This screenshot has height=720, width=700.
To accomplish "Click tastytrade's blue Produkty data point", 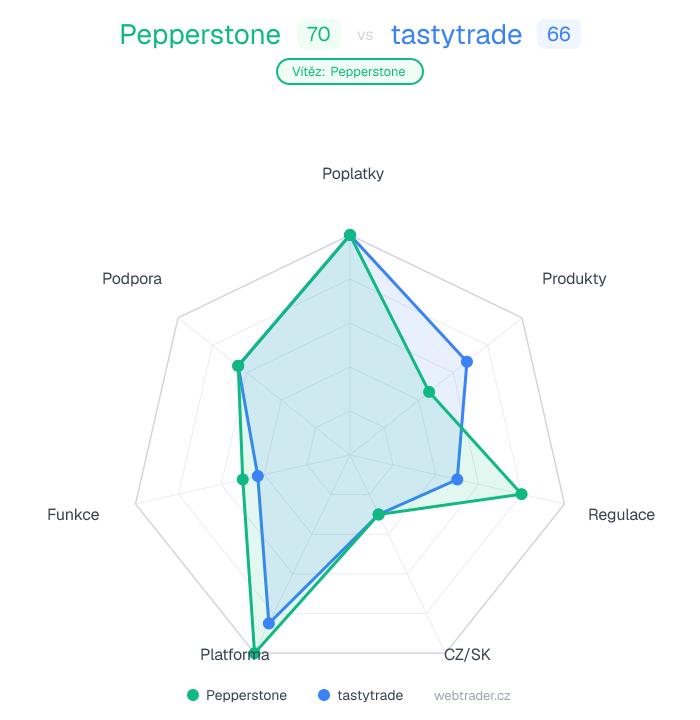I will (466, 360).
